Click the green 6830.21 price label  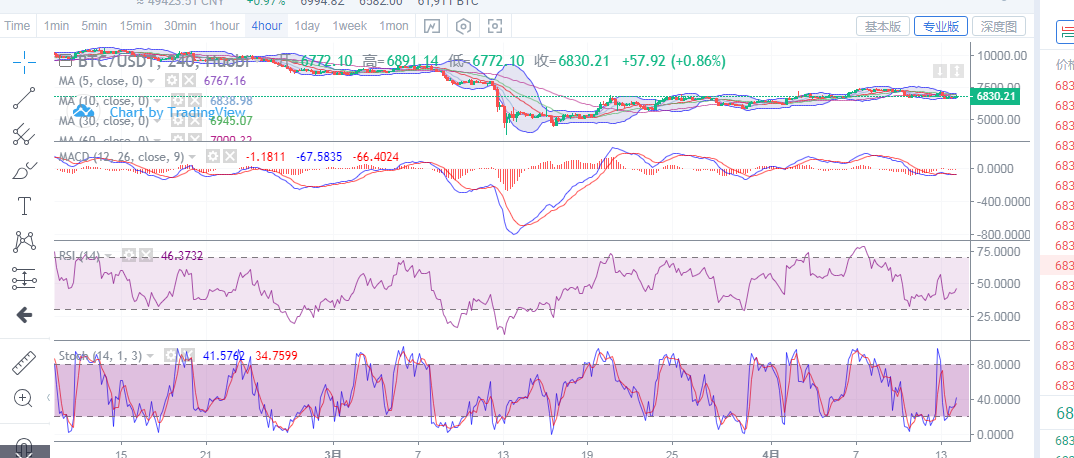[x=995, y=97]
